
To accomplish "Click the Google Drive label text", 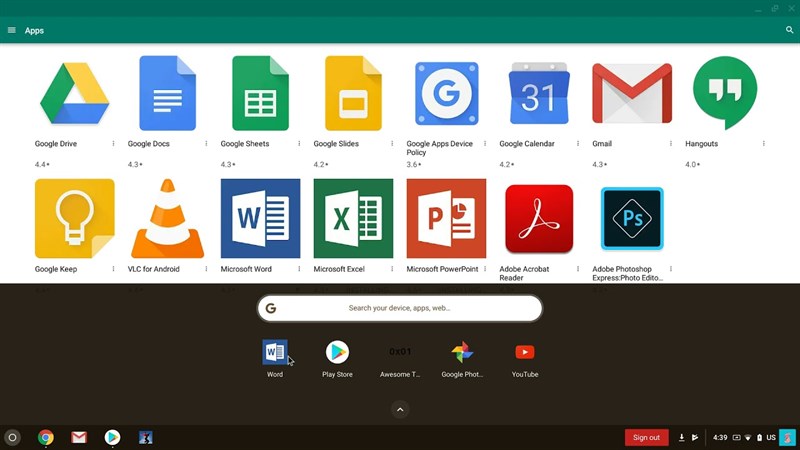I will coord(56,143).
